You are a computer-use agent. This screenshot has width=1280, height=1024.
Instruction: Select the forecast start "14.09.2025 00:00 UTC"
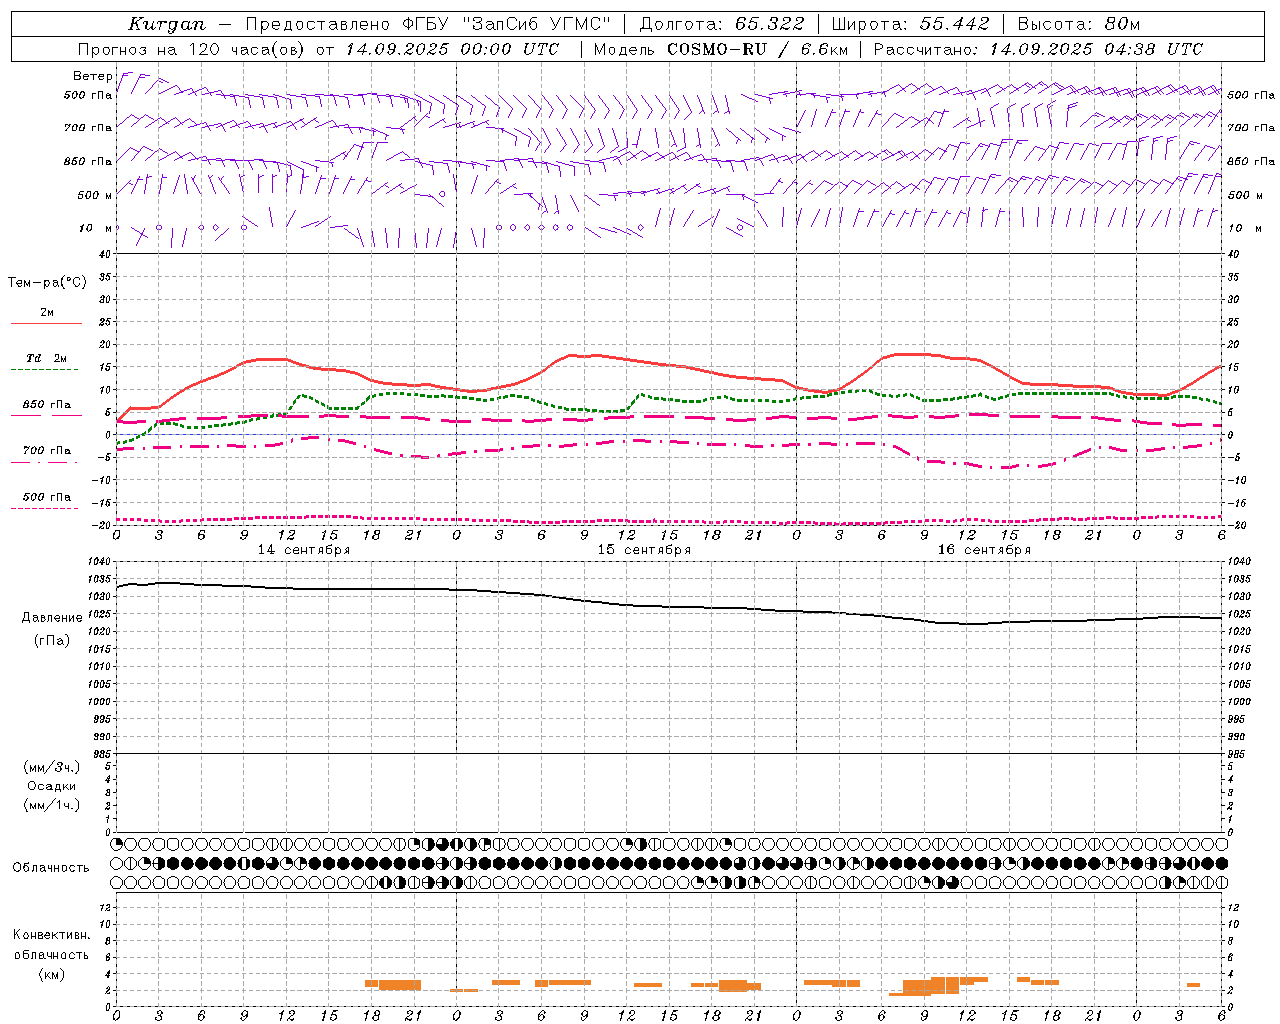tap(452, 49)
